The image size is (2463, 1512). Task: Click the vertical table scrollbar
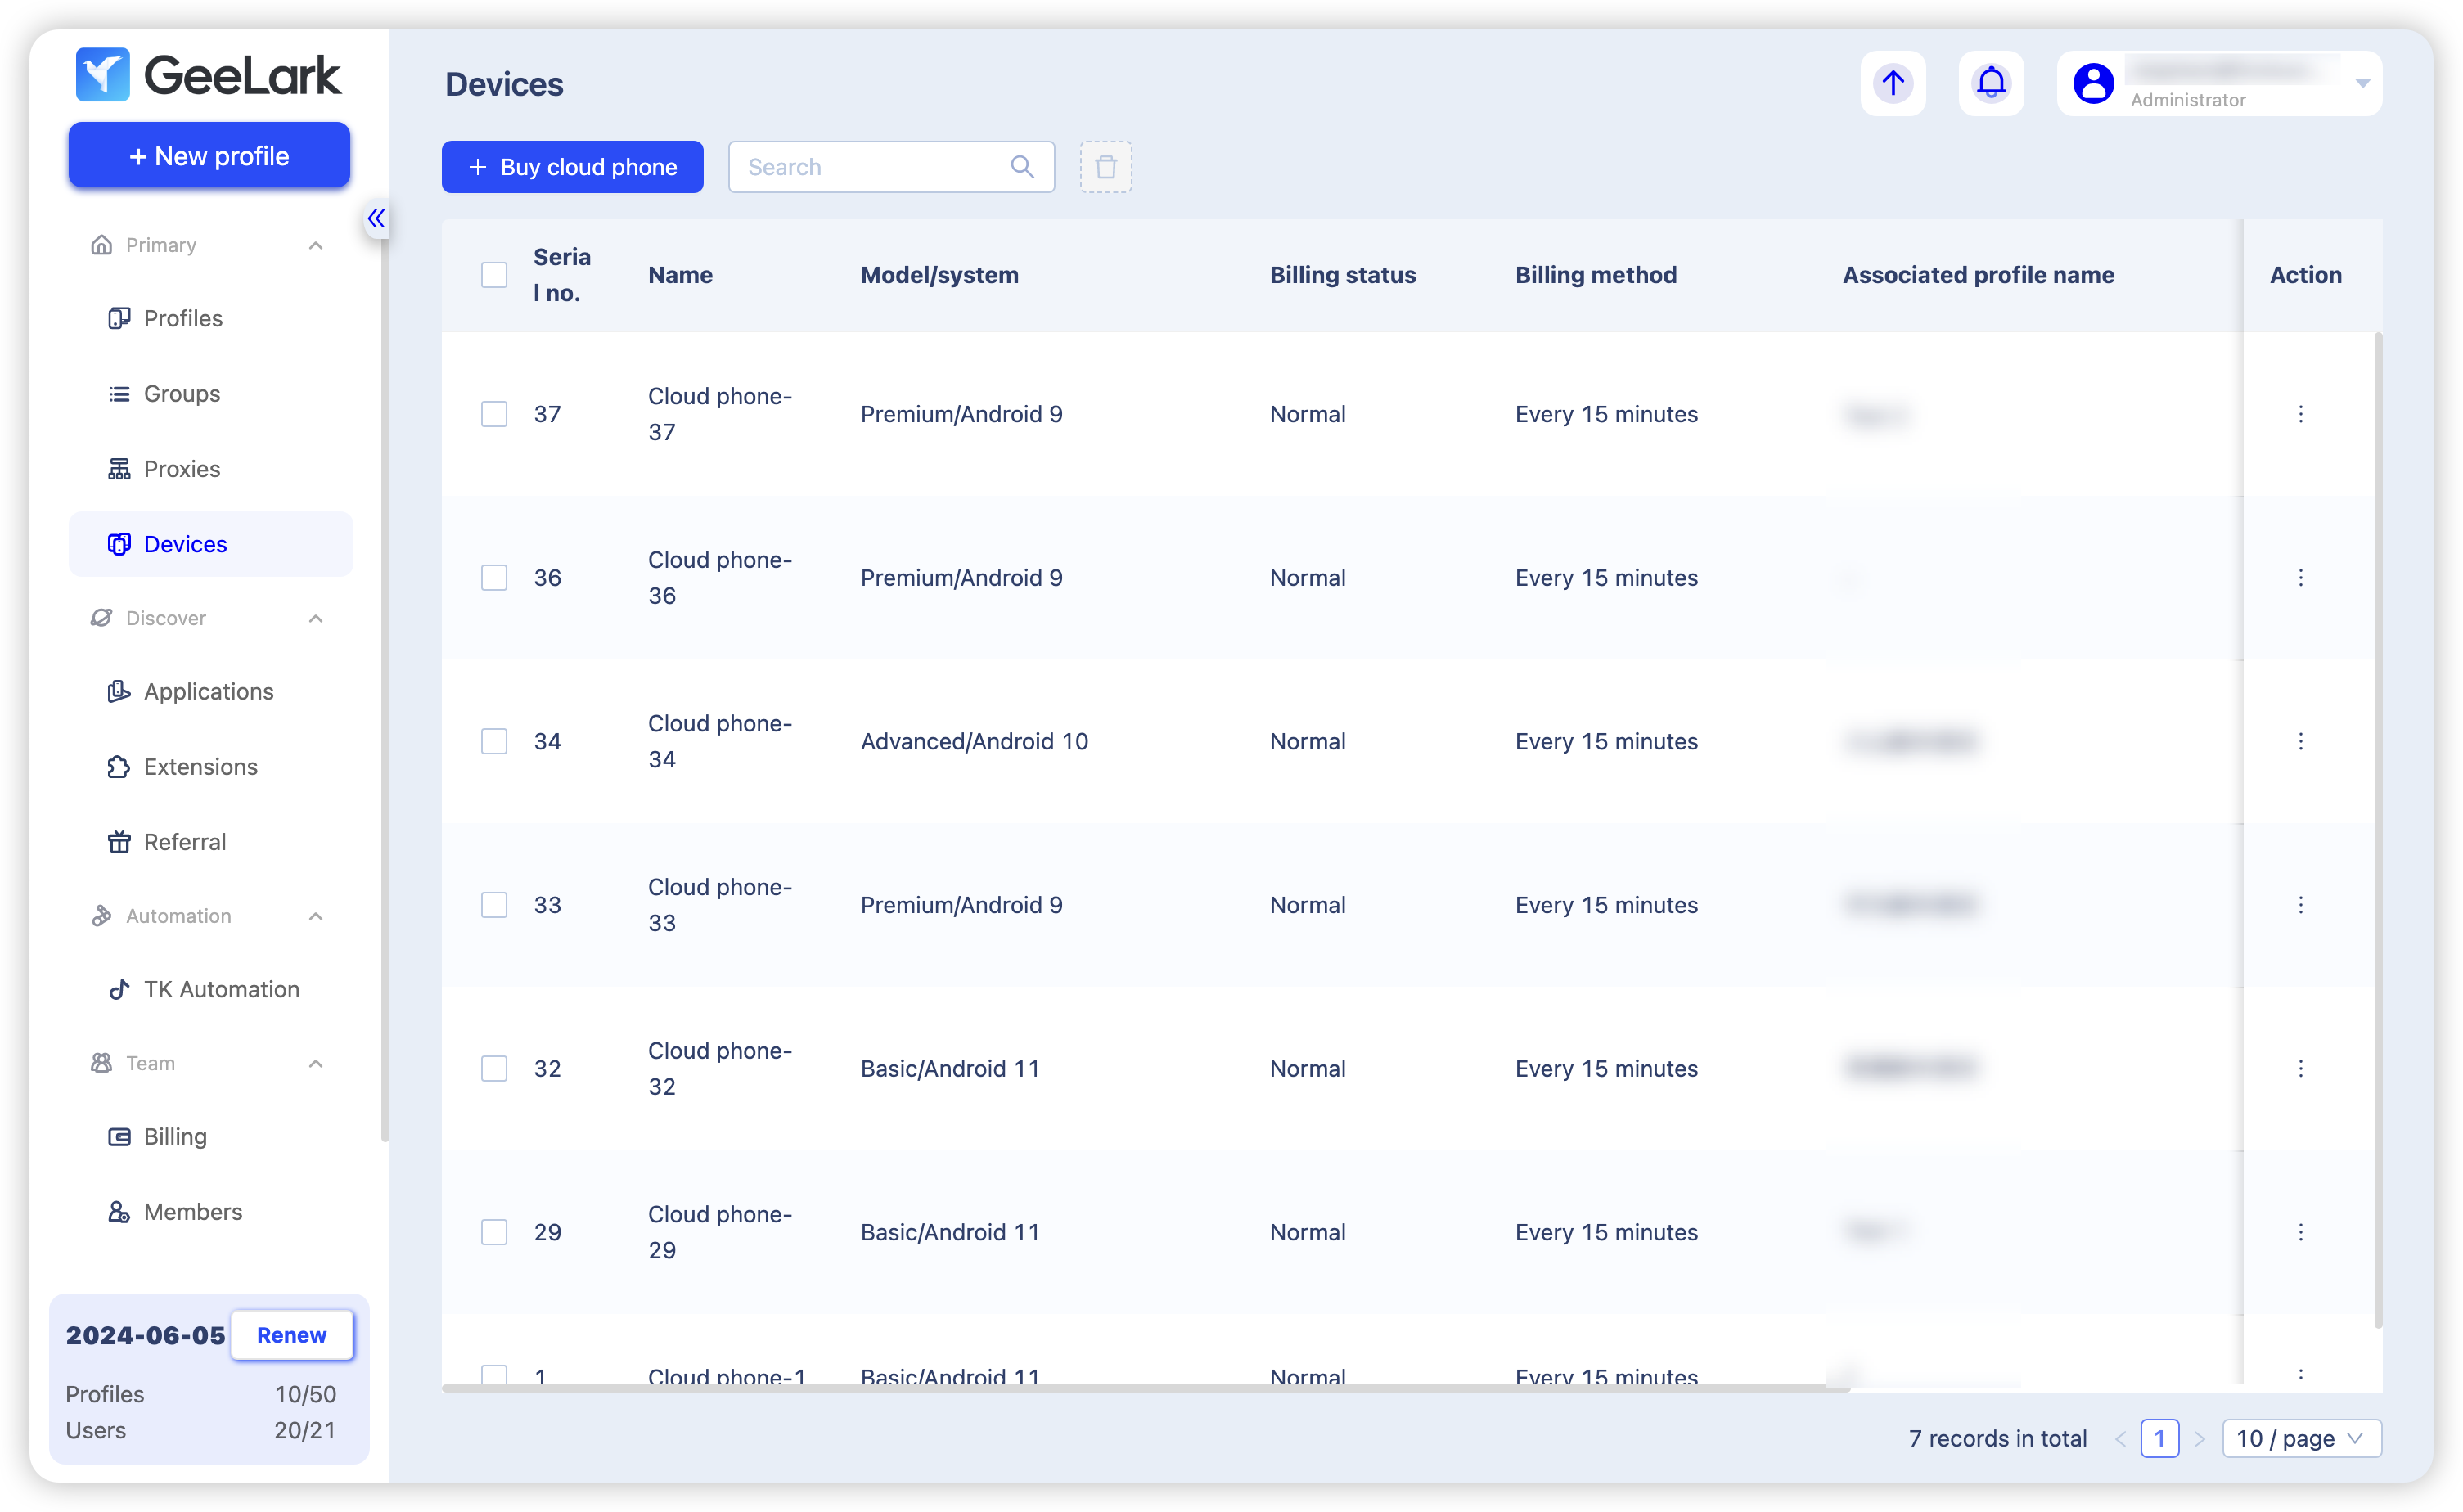[x=2377, y=830]
